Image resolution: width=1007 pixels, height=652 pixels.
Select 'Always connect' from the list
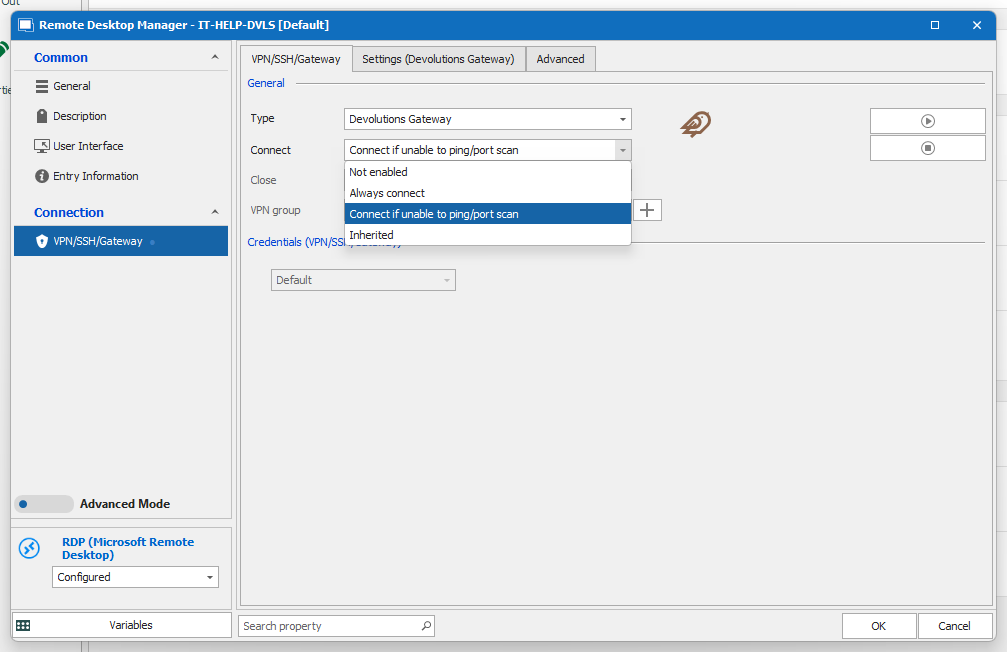click(x=387, y=193)
